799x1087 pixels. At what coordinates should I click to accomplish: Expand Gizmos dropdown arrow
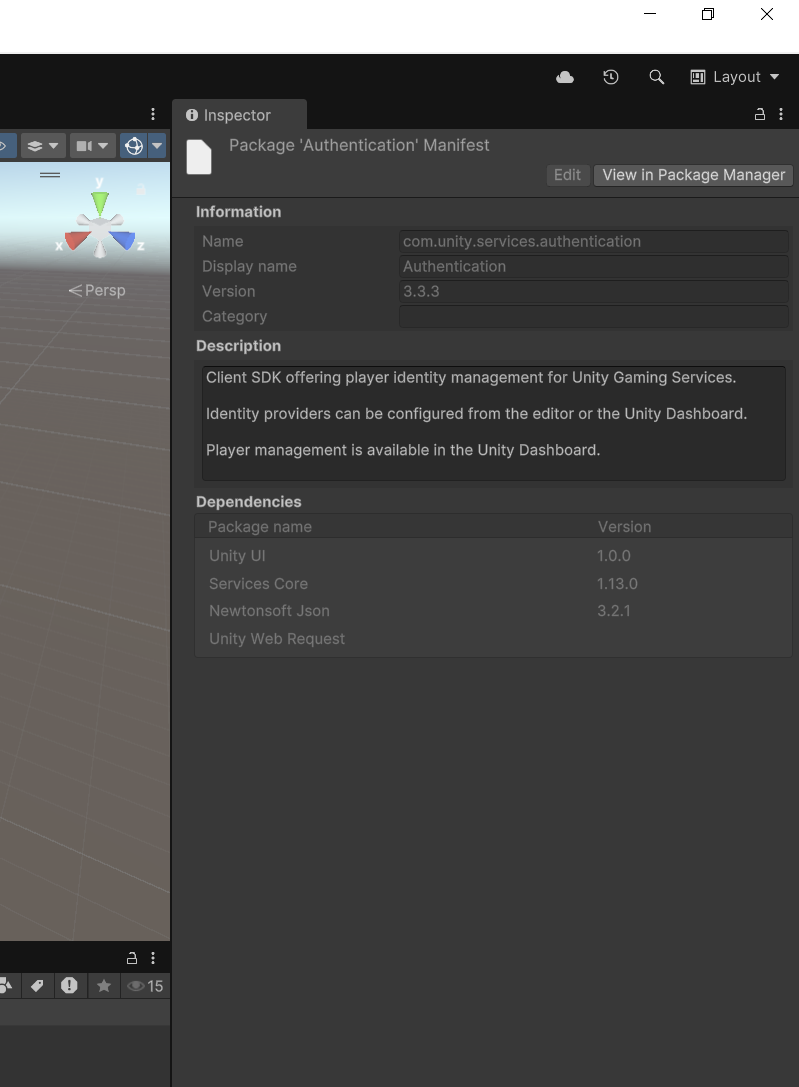157,146
